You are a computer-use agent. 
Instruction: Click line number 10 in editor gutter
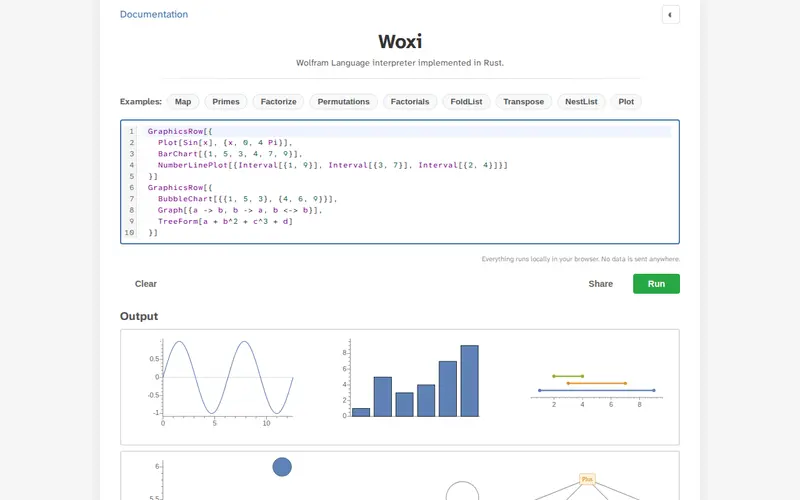130,232
